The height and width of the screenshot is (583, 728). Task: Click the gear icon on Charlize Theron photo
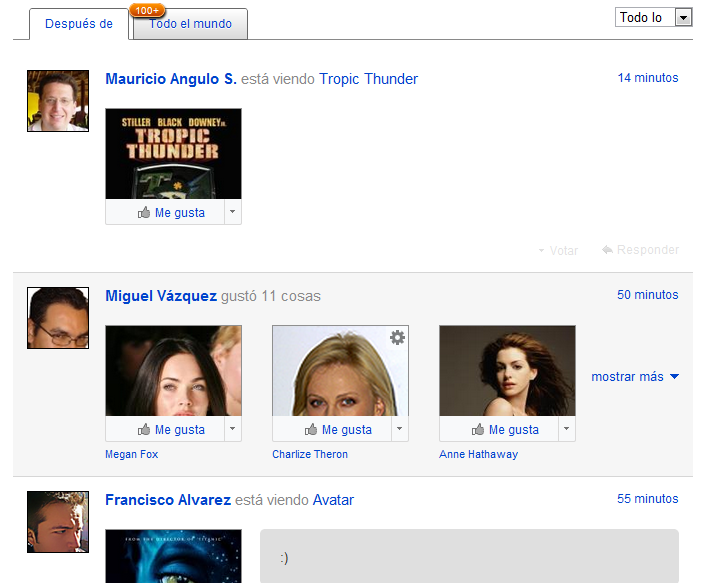pos(397,337)
